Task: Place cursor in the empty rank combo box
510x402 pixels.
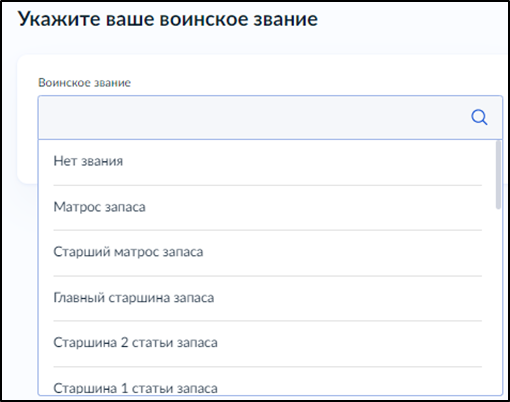Action: coord(270,117)
